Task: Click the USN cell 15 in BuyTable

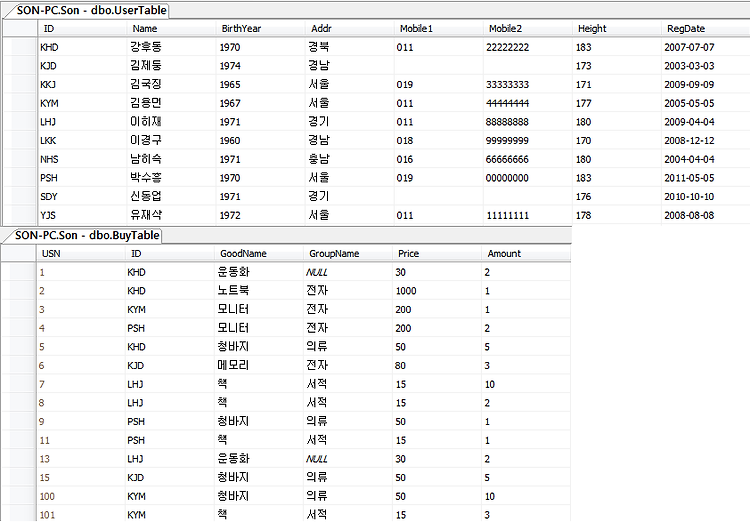Action: pyautogui.click(x=80, y=478)
